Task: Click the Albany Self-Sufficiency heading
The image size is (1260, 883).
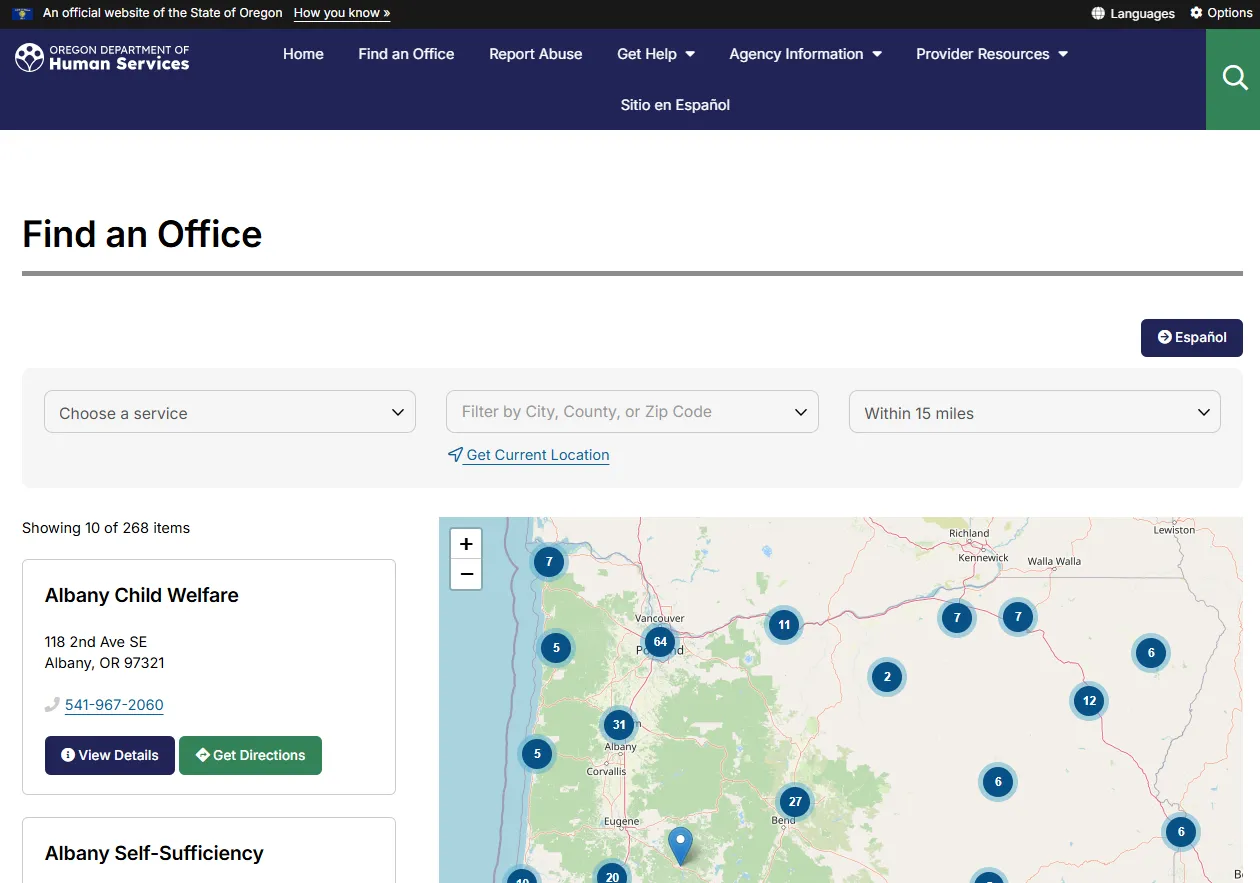Action: tap(154, 853)
